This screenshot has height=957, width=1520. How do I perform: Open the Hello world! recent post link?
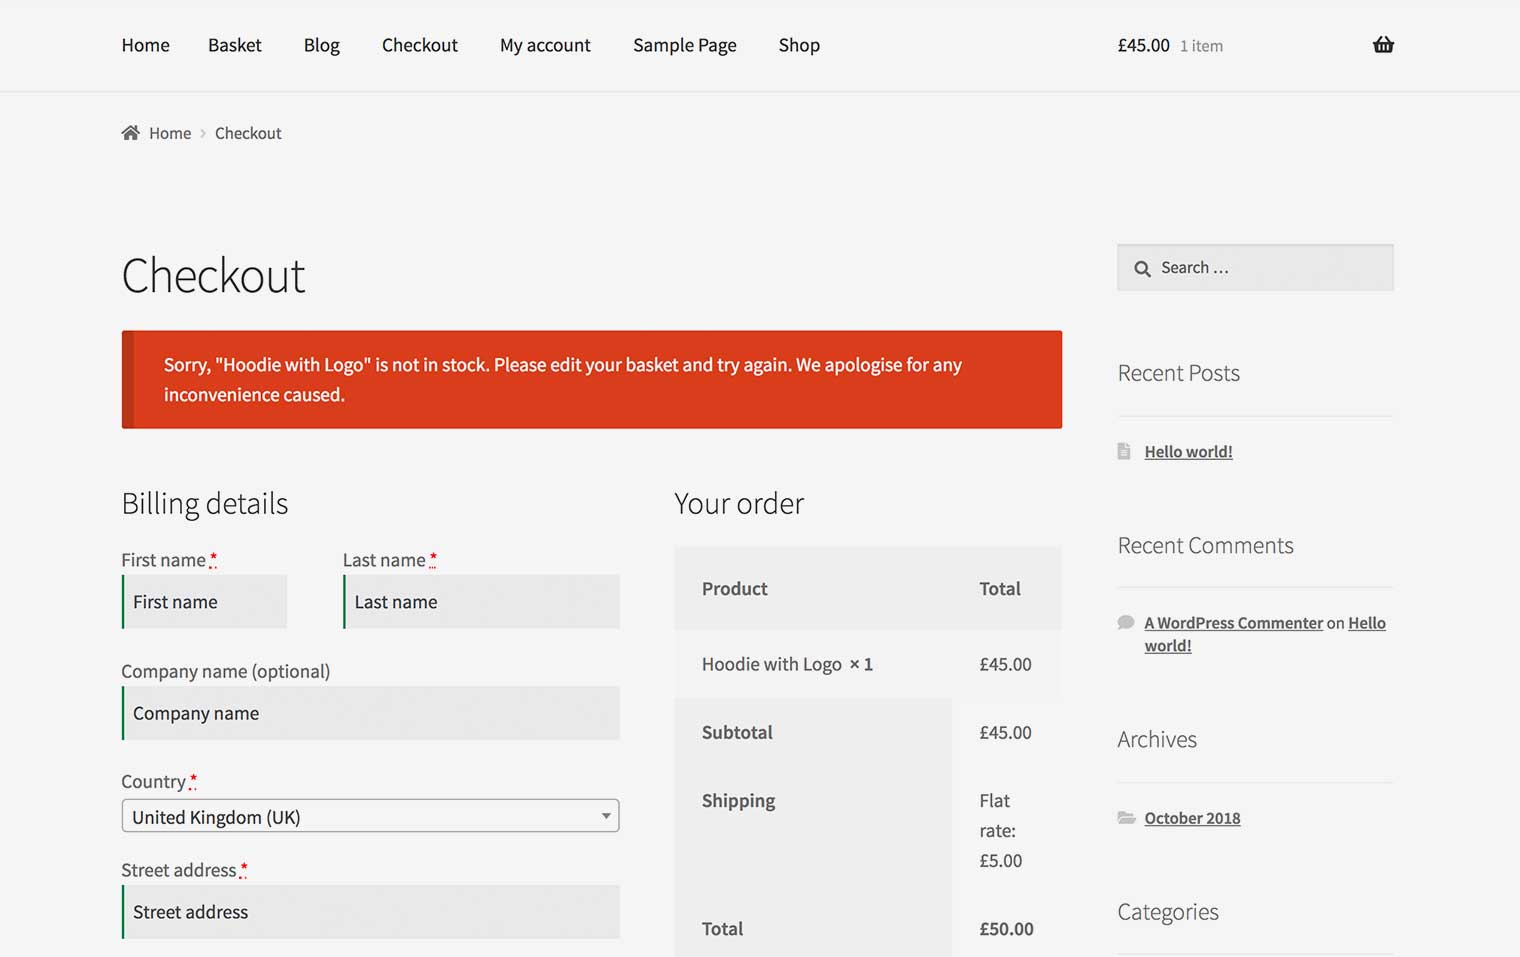[x=1188, y=452]
